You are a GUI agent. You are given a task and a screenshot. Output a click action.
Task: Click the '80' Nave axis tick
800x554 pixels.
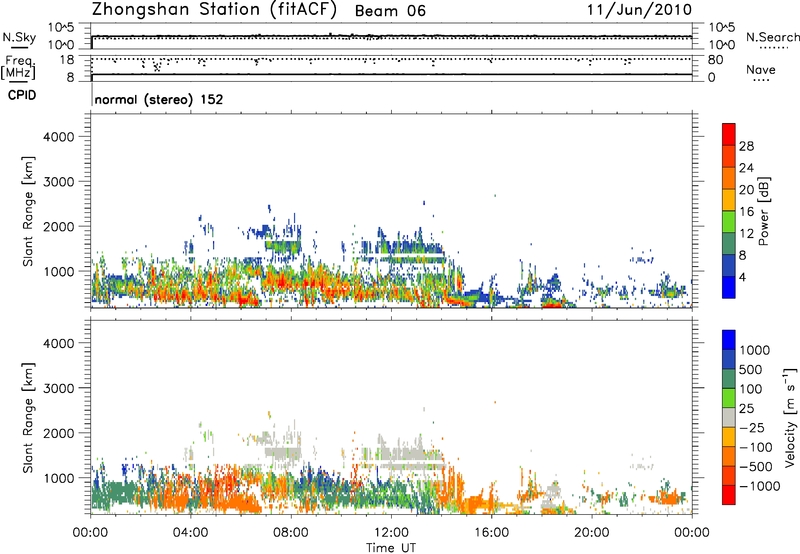[715, 60]
